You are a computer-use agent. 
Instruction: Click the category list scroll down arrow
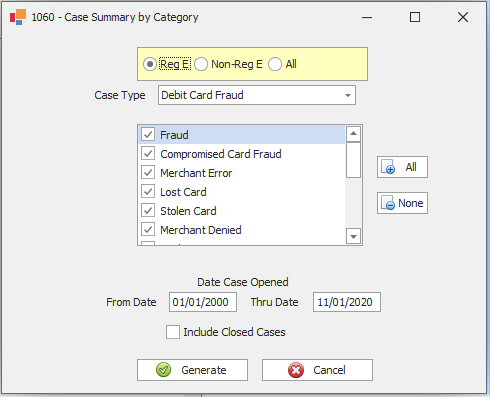353,236
